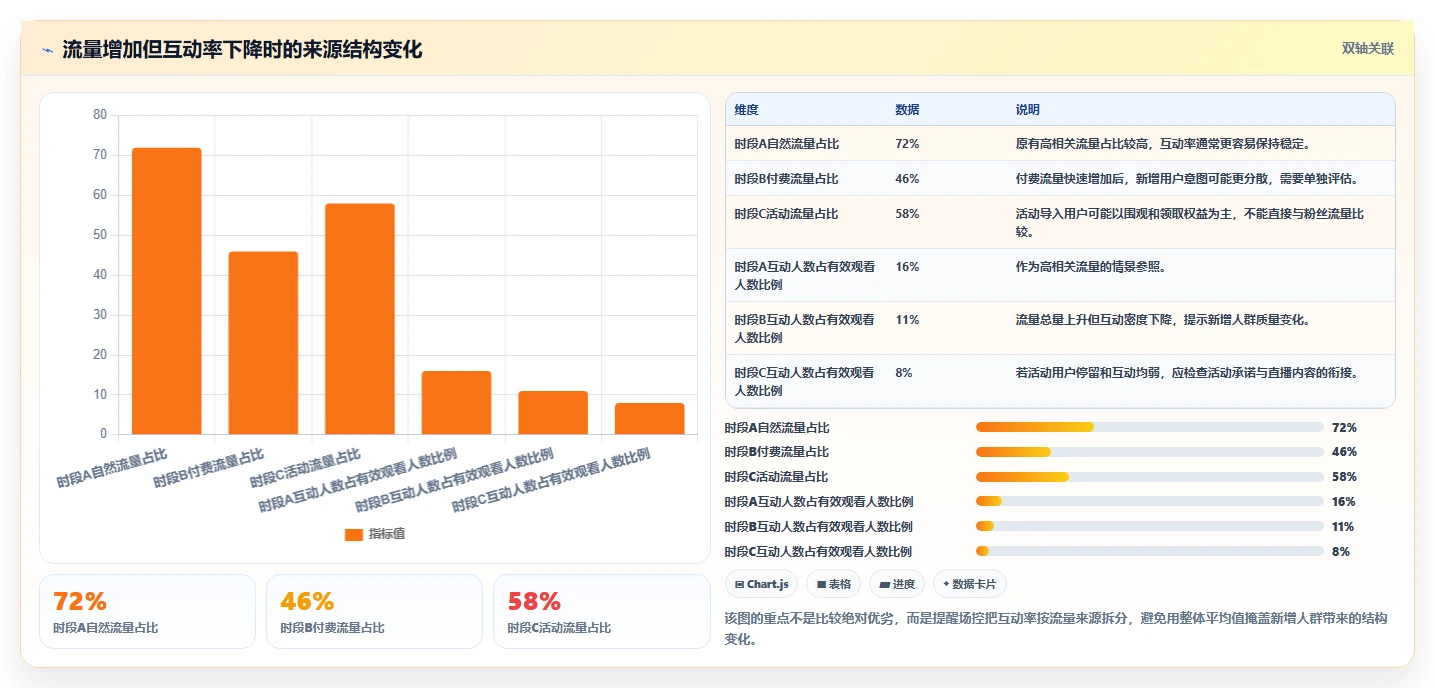This screenshot has width=1435, height=688.
Task: Click the 8% progress bar for 时段C互动人数
Action: click(x=1150, y=552)
